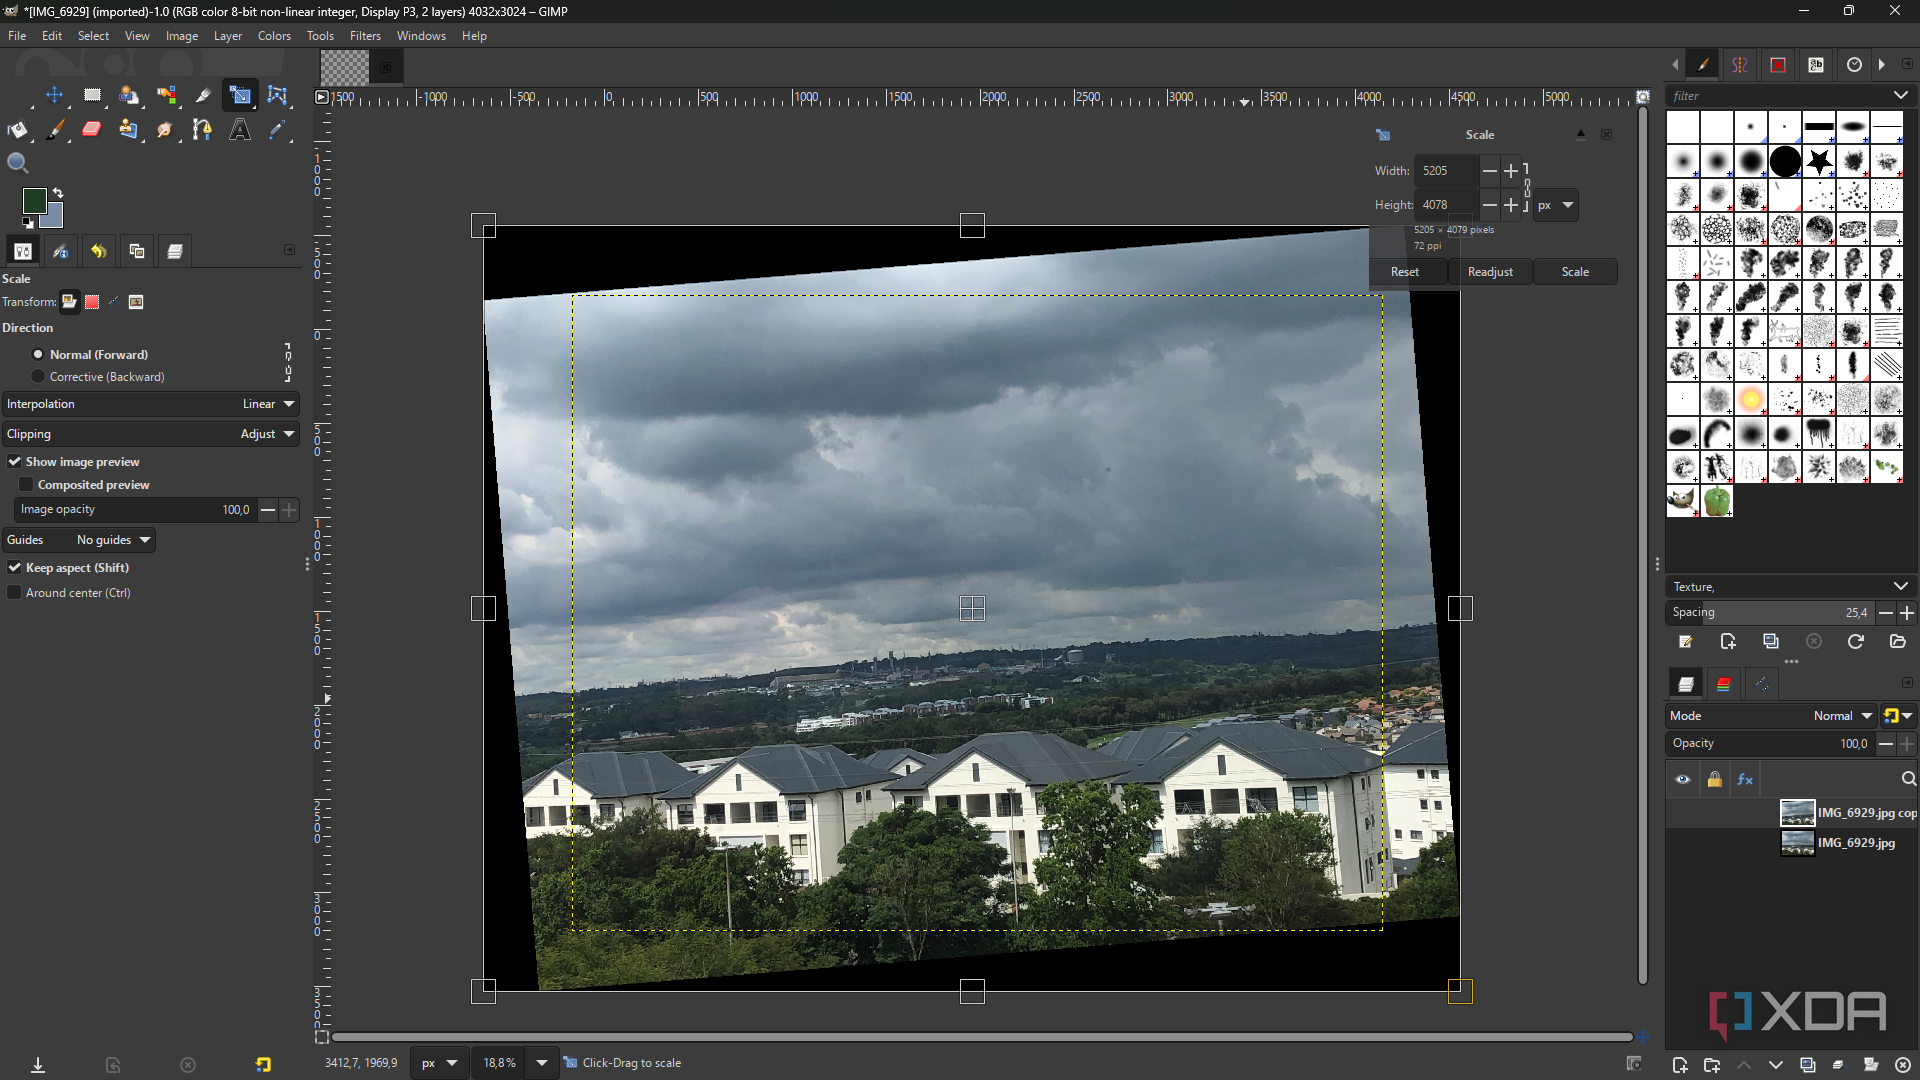Select the Move tool in toolbox
Screen dimensions: 1920x1080
[x=54, y=95]
